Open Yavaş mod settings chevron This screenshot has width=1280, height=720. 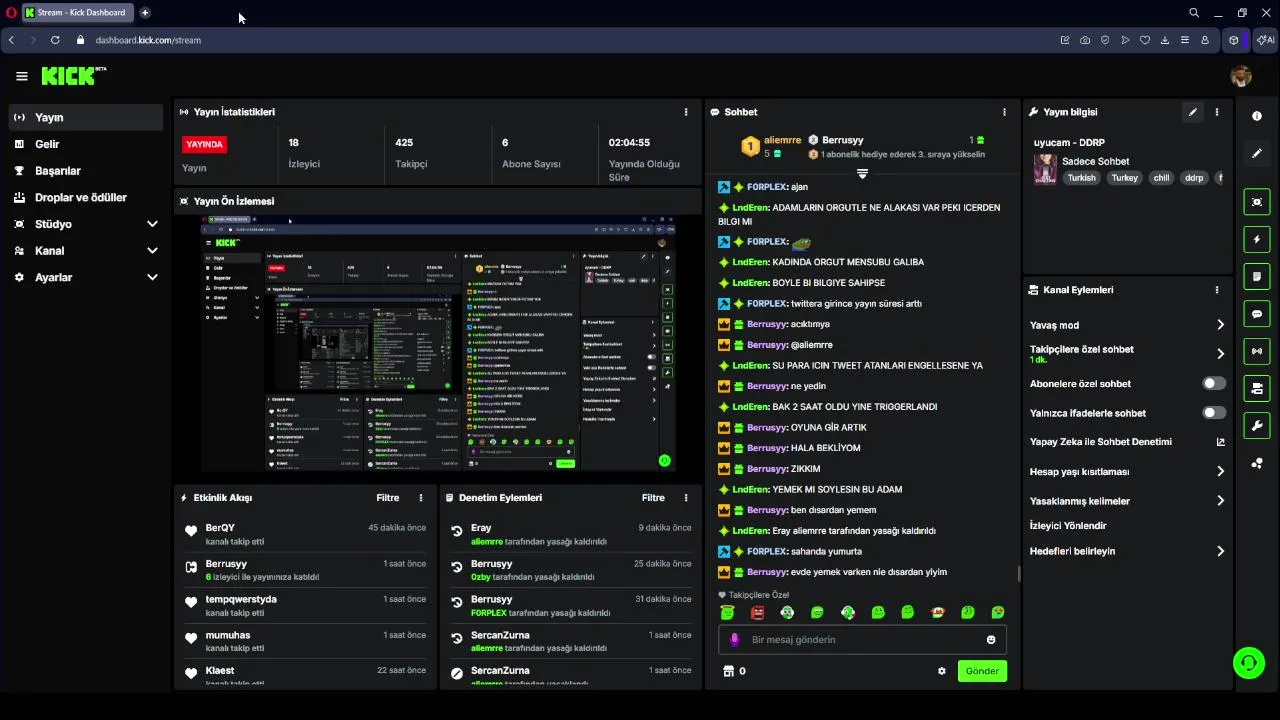(1220, 325)
